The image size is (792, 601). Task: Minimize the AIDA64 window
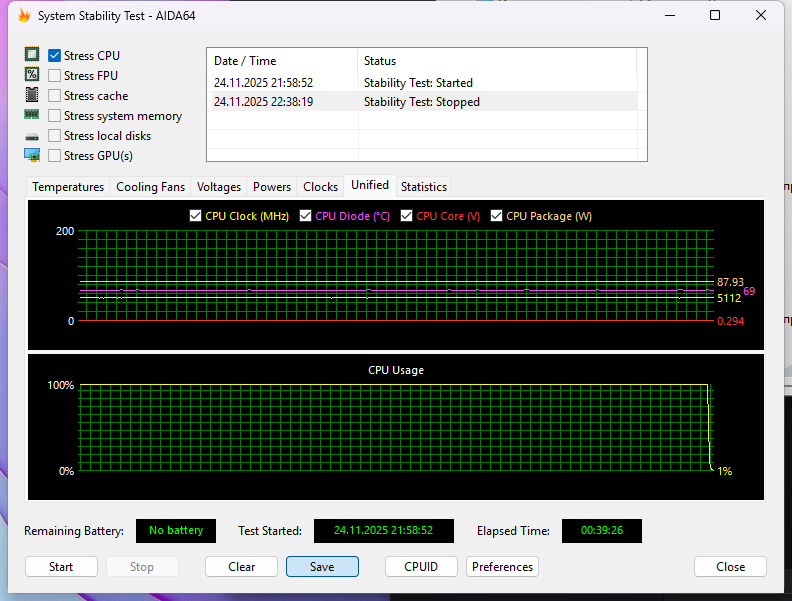(670, 15)
